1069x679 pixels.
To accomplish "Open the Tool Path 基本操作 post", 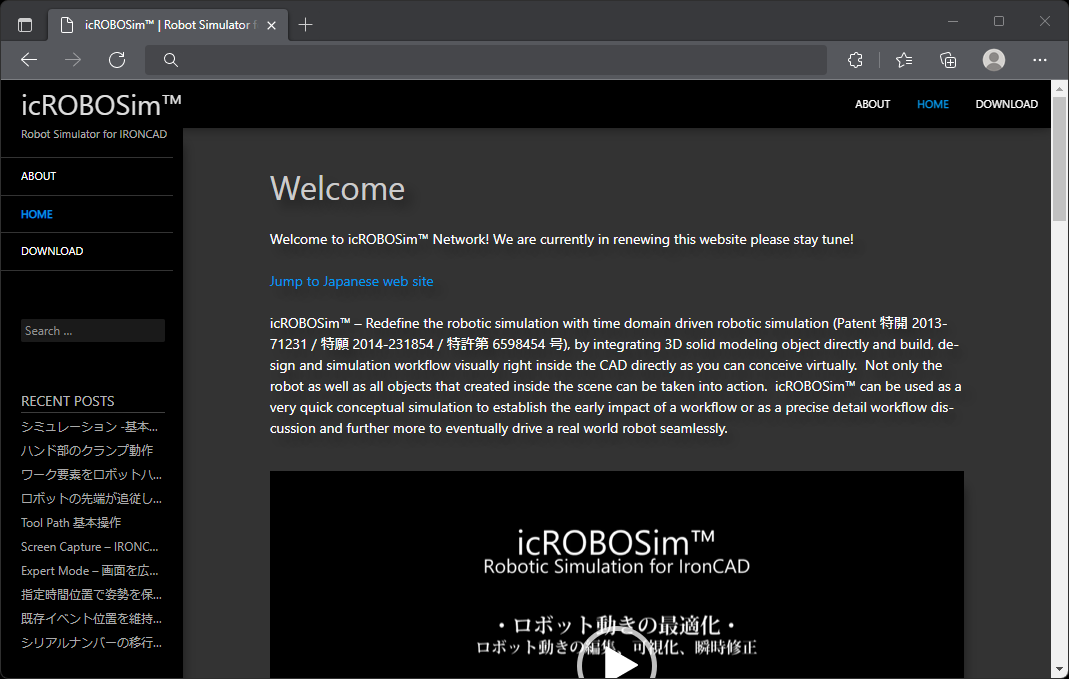I will (69, 522).
